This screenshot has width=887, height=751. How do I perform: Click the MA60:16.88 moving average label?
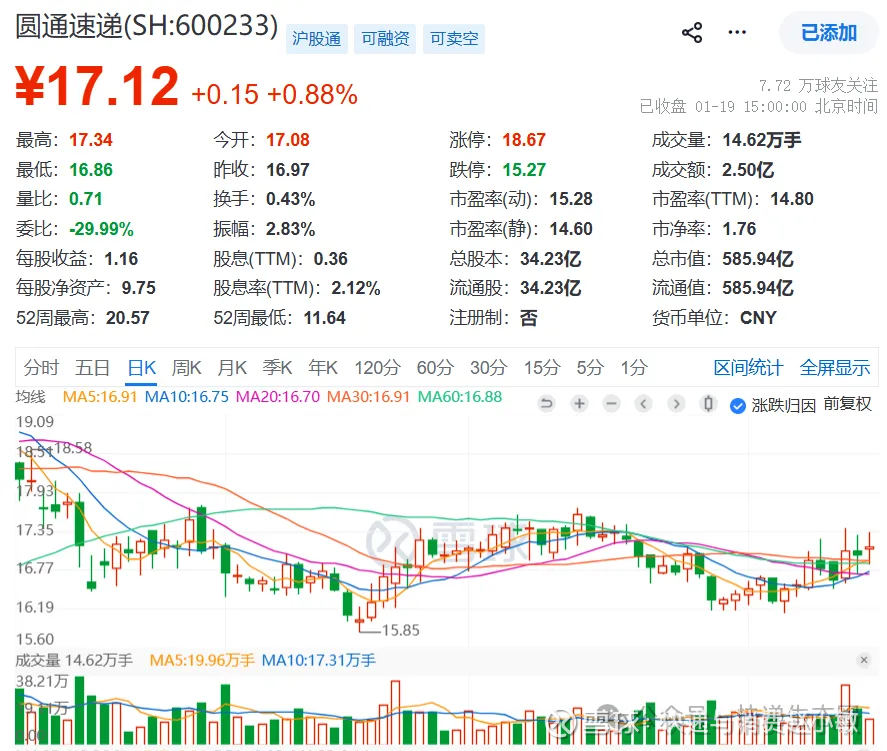(460, 396)
